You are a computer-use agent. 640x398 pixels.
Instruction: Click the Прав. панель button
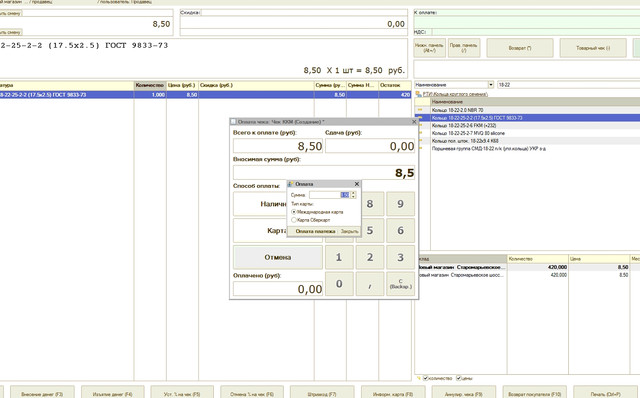tap(464, 48)
